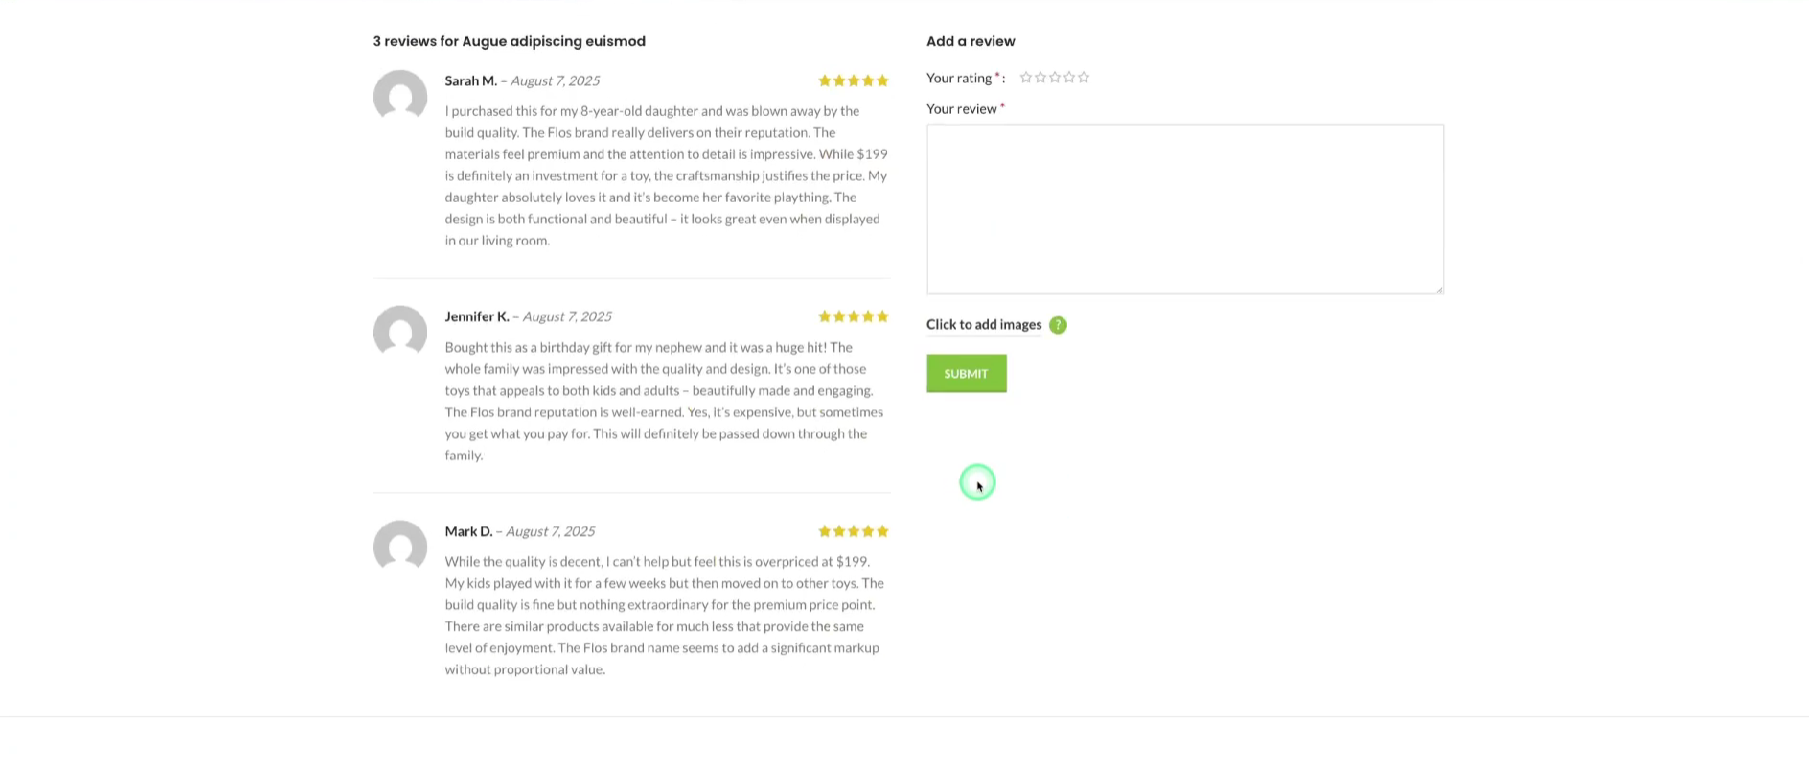Focus the Your review text area
This screenshot has height=774, width=1809.
click(x=1184, y=209)
